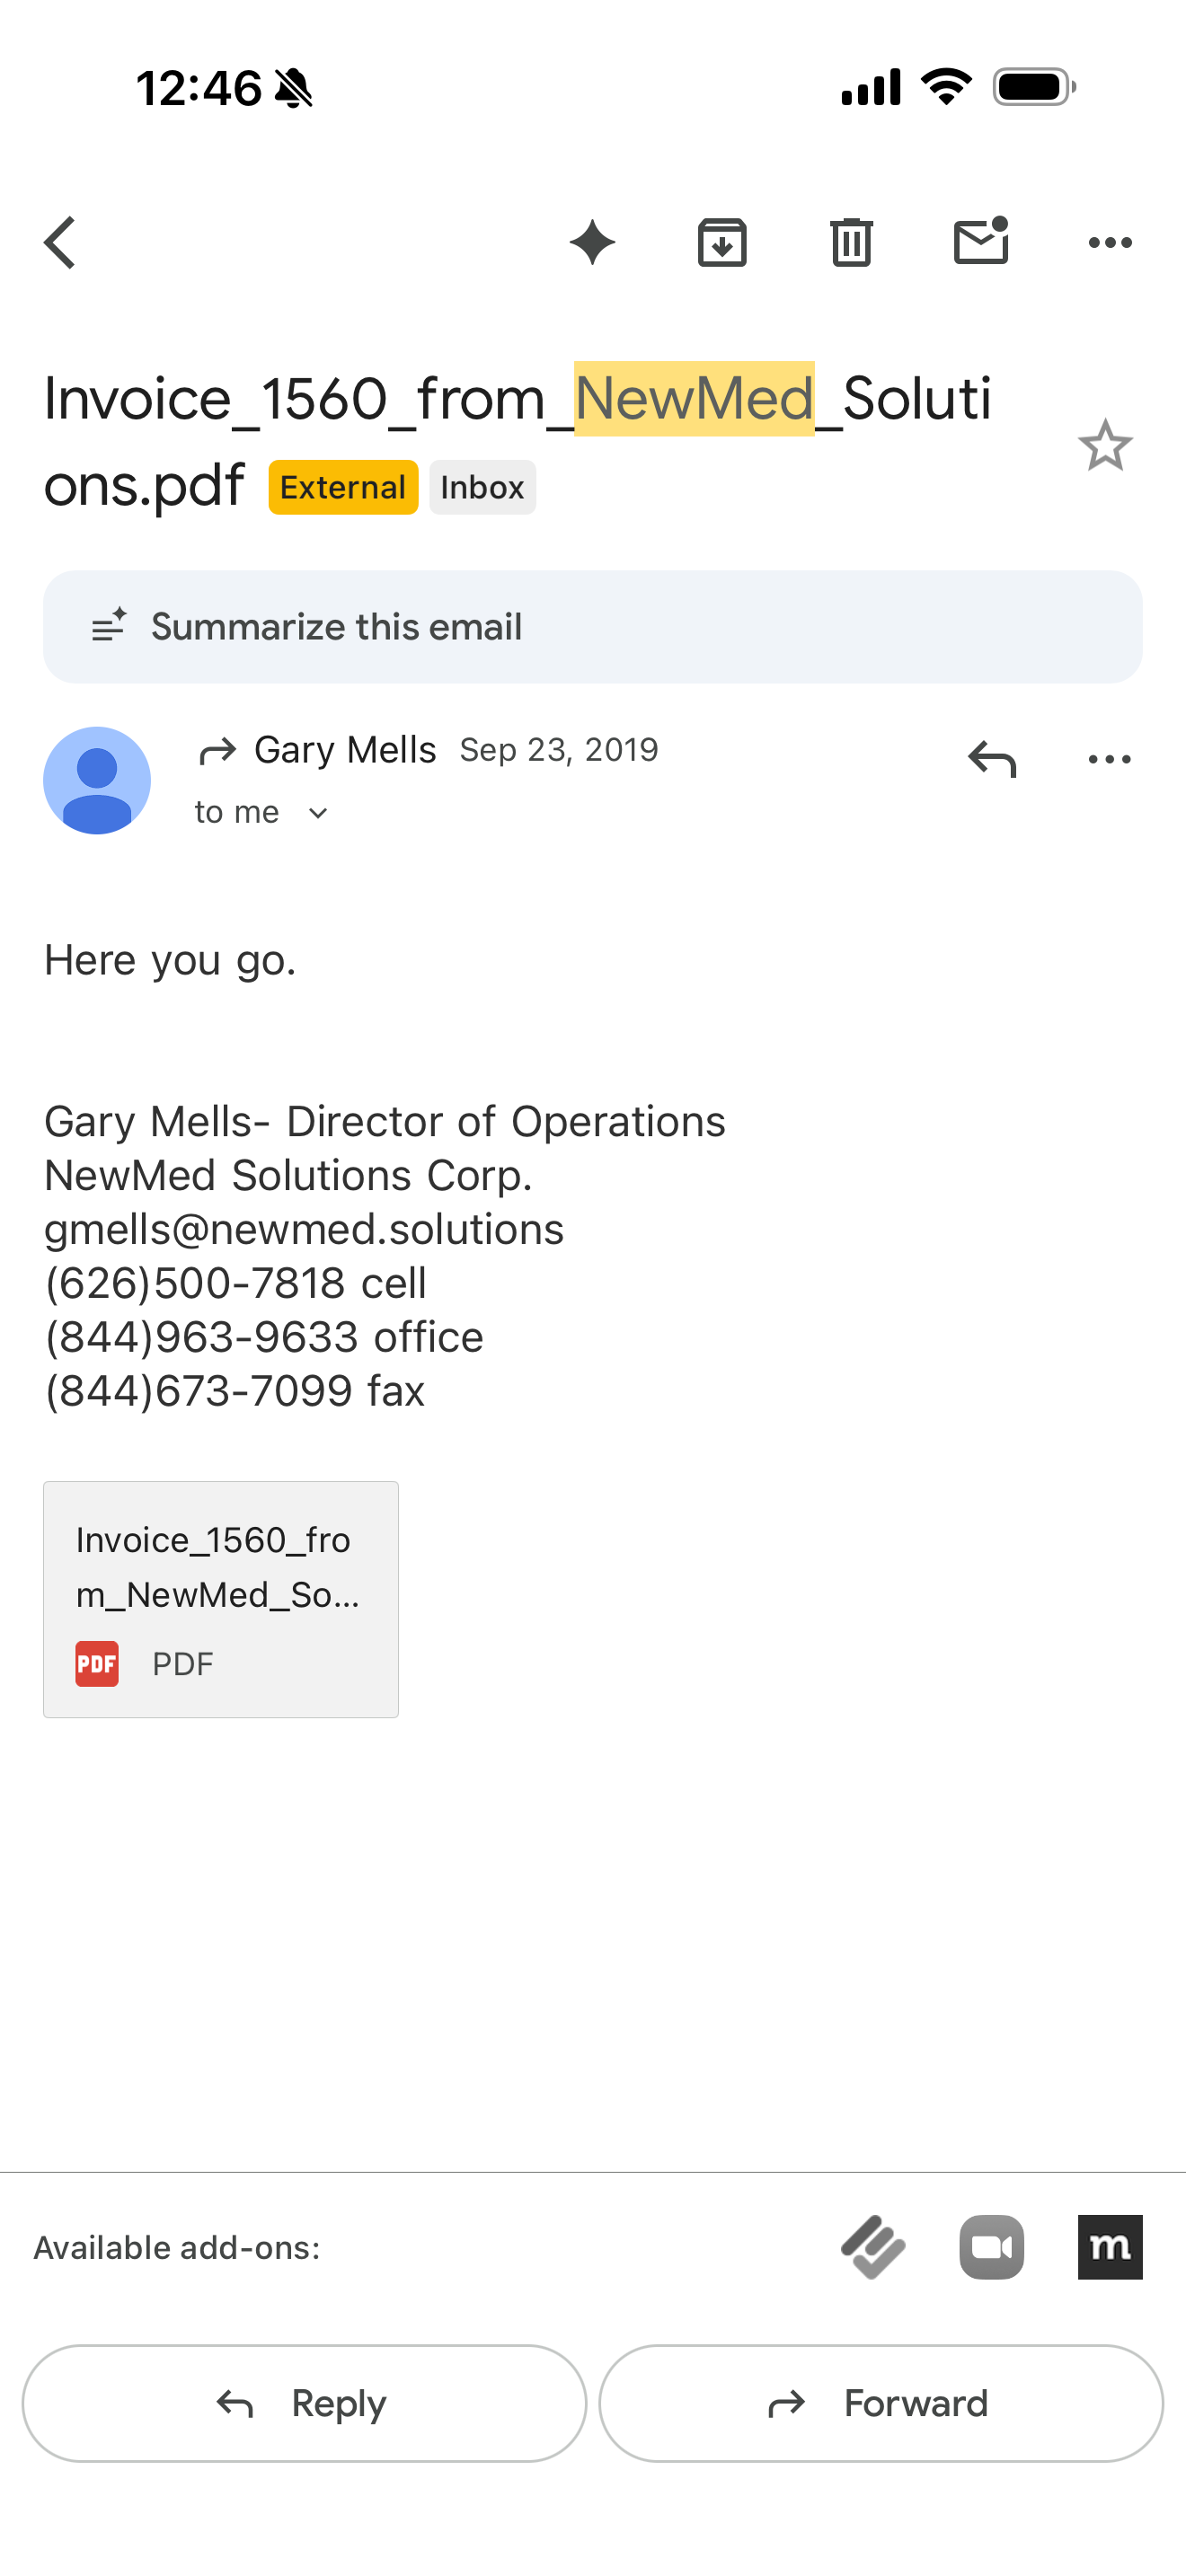The image size is (1186, 2576).
Task: Expand recipient details next to "to me"
Action: [x=318, y=813]
